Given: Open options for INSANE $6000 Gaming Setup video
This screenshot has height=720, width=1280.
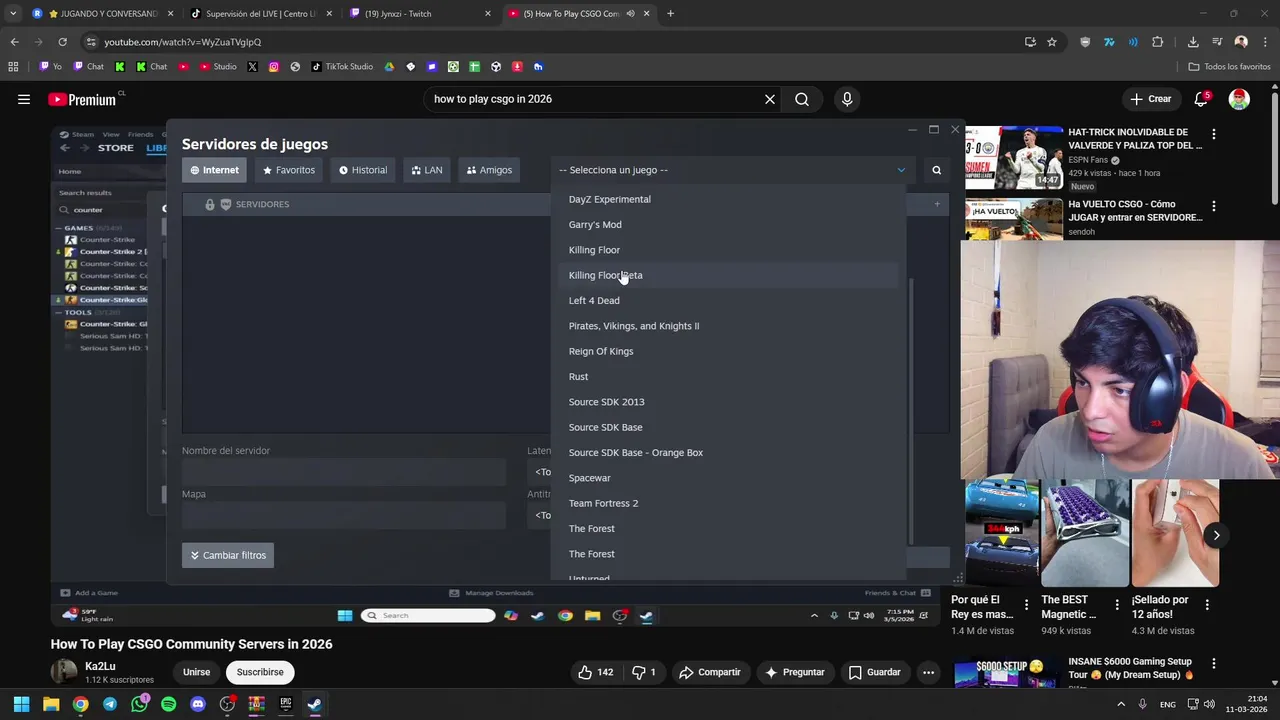Looking at the screenshot, I should click(x=1214, y=663).
